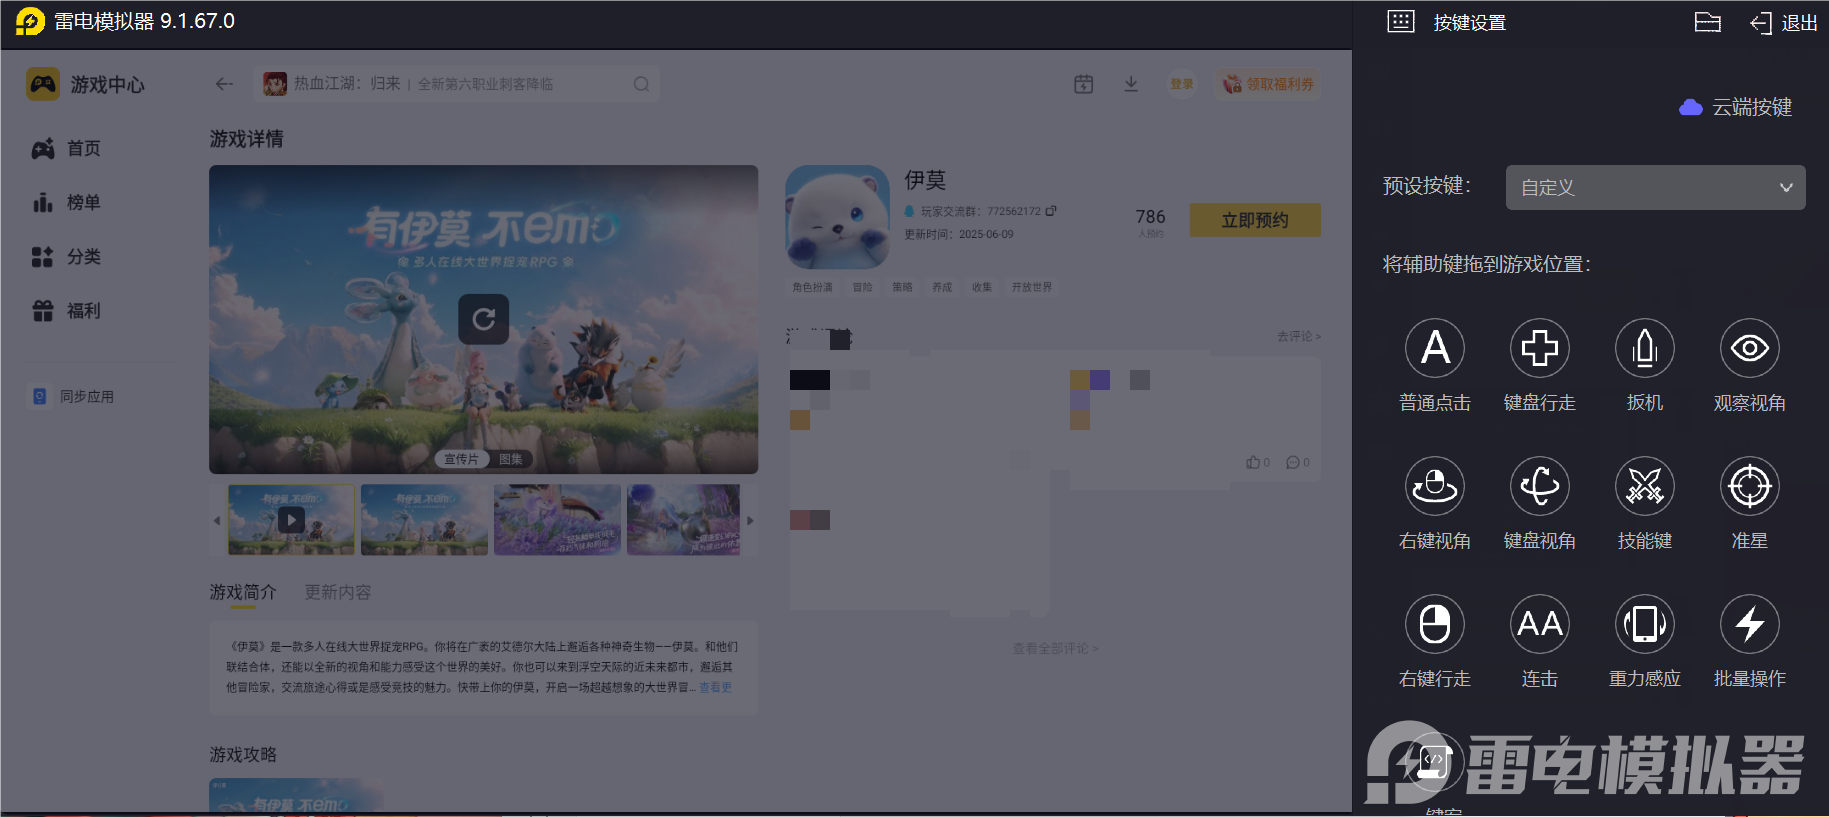Click the 冒险 tag
Viewport: 1829px width, 817px height.
[x=862, y=287]
